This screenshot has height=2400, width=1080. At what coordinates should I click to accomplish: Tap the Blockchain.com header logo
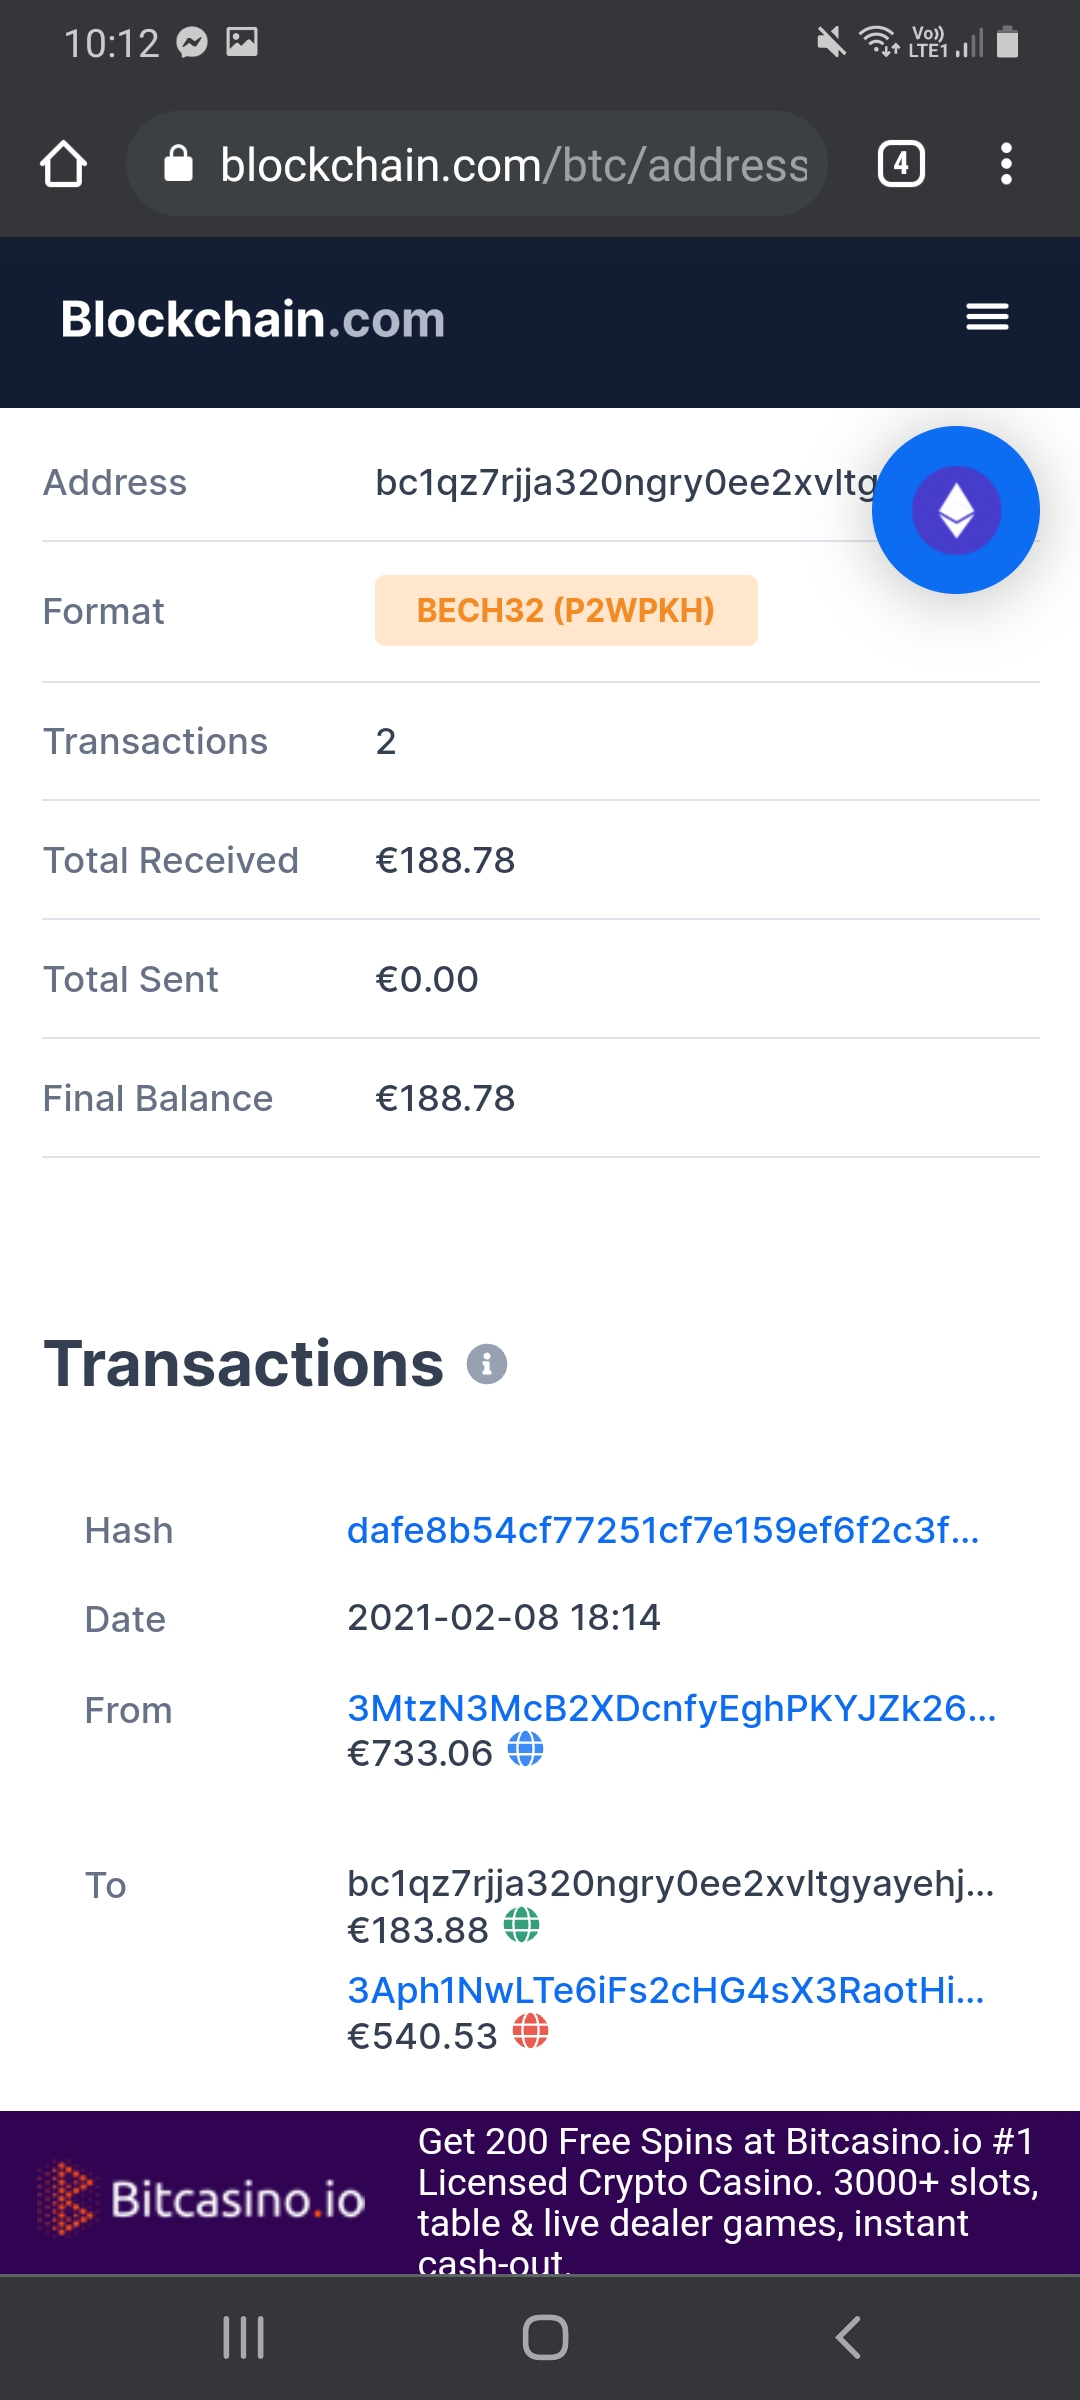(251, 318)
